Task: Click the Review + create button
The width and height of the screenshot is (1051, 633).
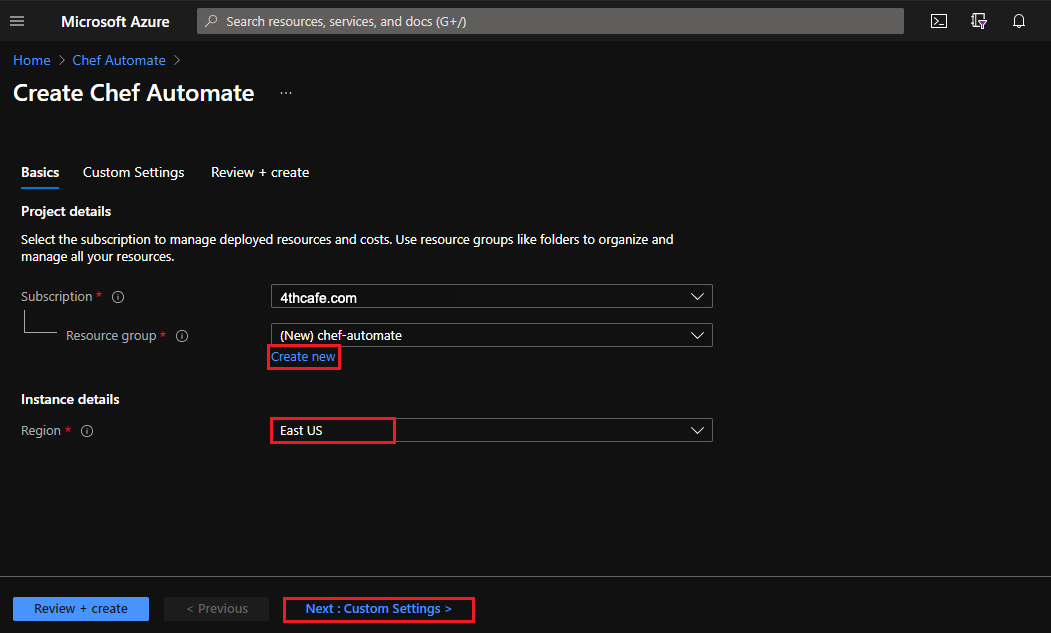Action: 80,608
